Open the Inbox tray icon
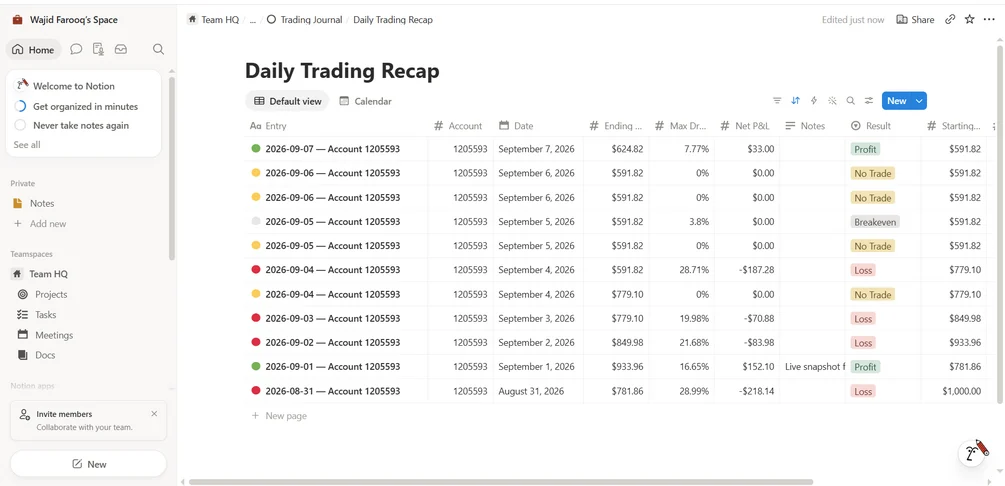This screenshot has height=486, width=1005. pos(120,49)
